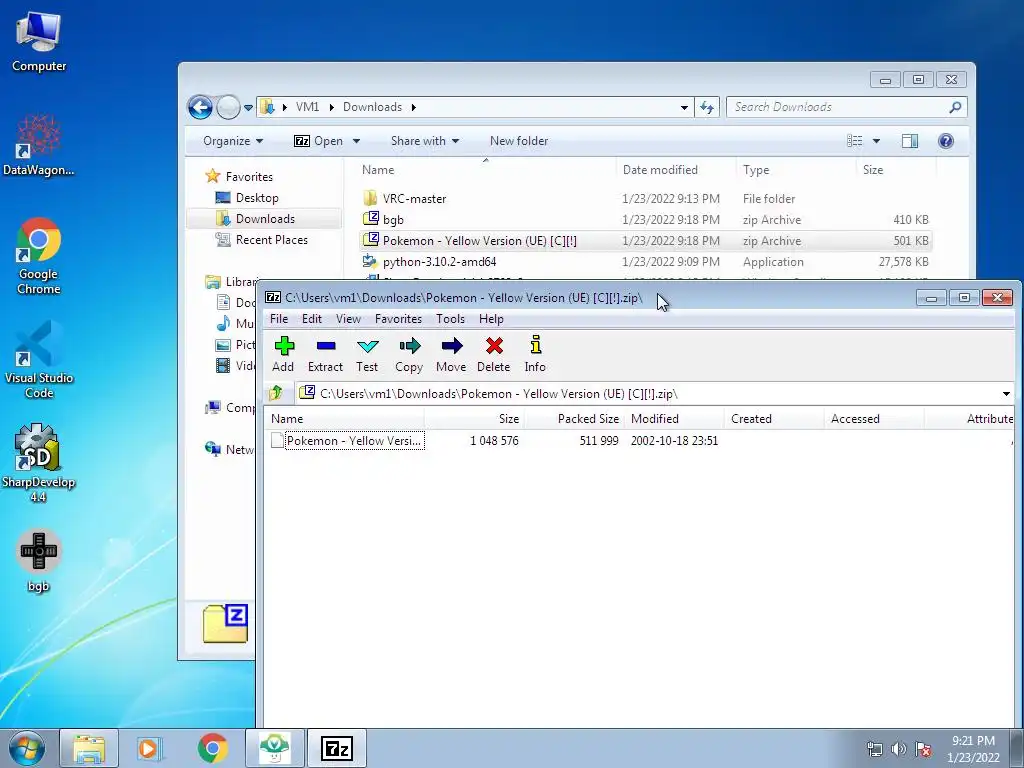Expand the Explorer address bar history dropdown
Viewport: 1024px width, 768px height.
pos(684,107)
